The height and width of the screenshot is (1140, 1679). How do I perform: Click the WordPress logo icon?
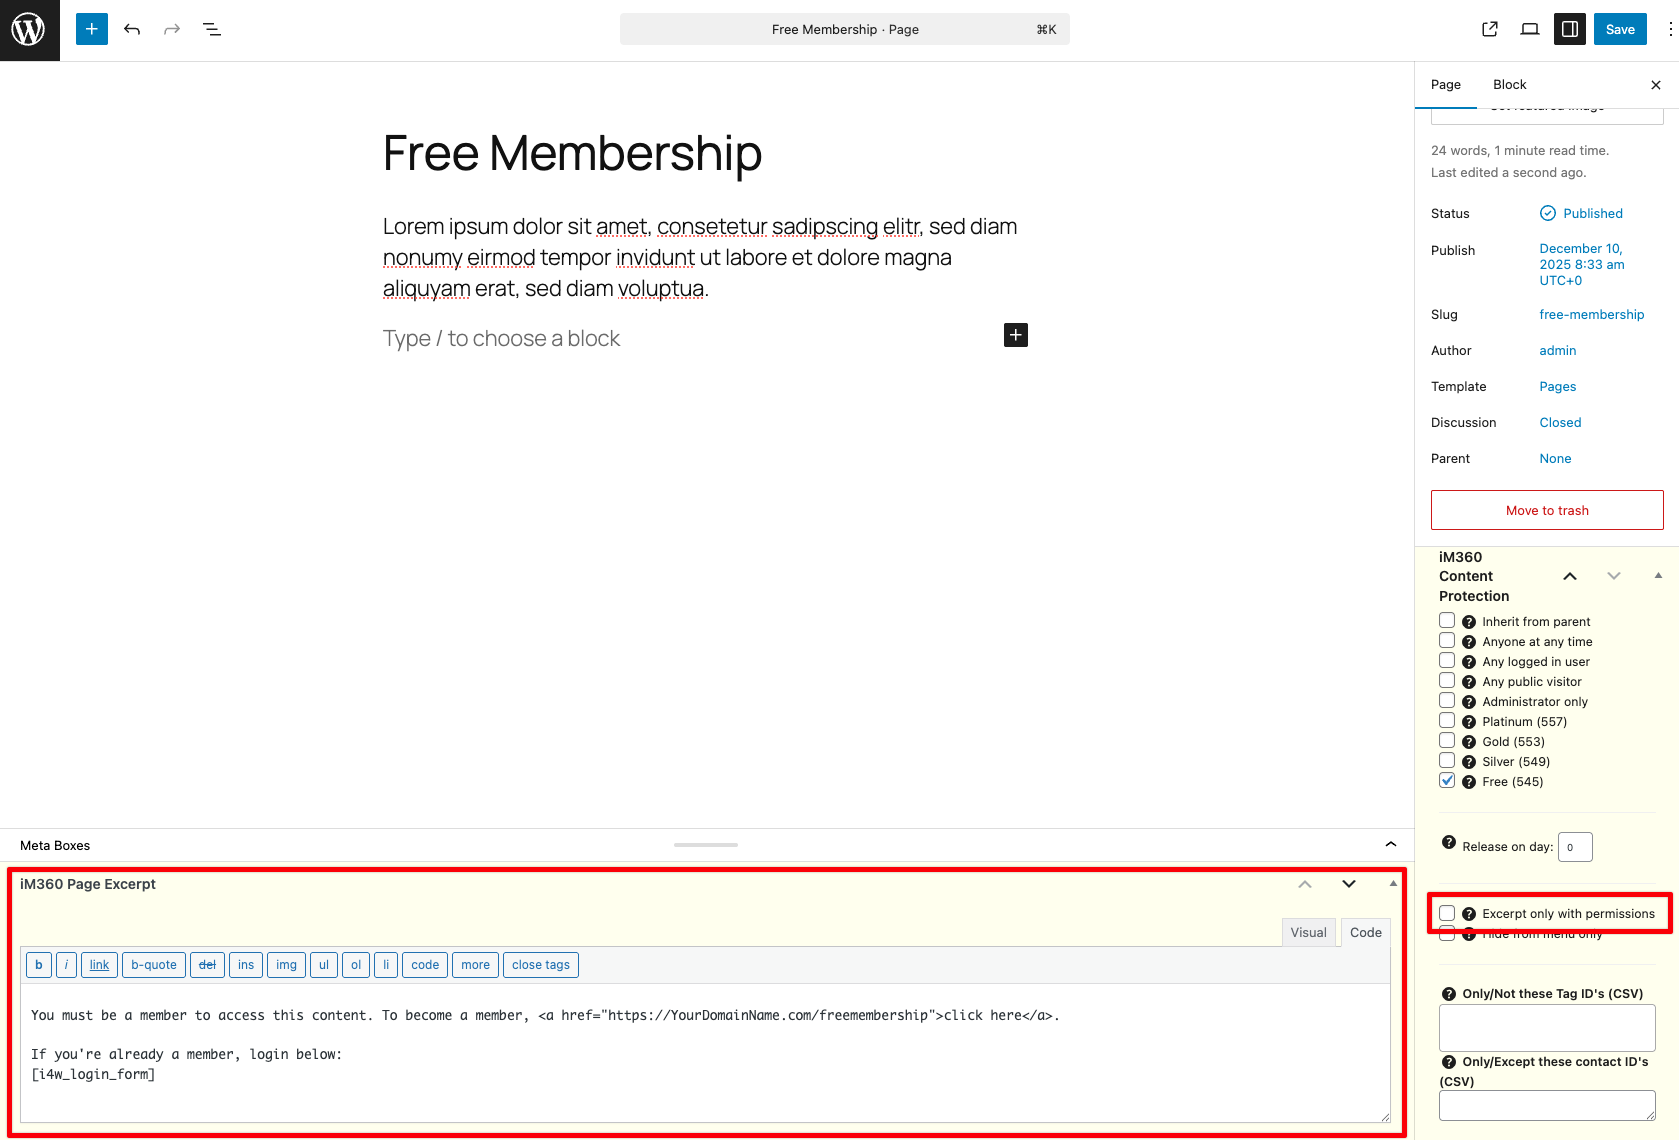click(x=29, y=30)
